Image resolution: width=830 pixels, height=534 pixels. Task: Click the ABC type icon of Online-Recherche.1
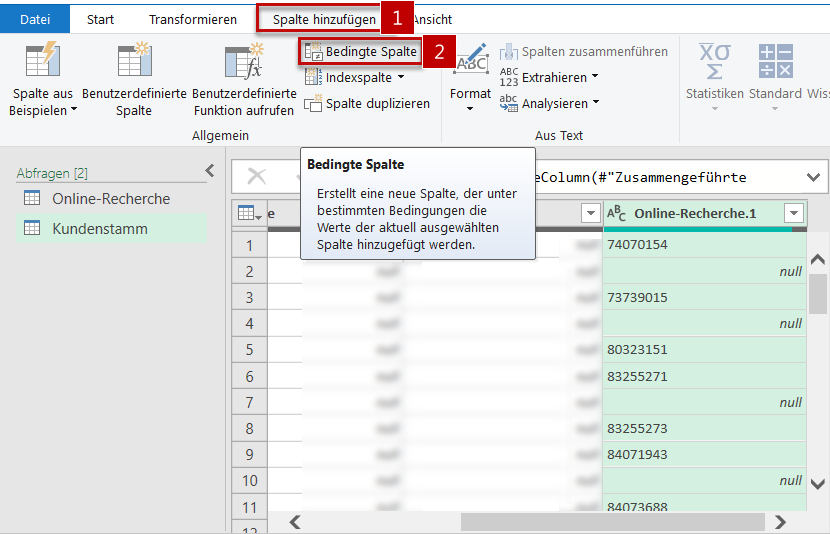pos(616,213)
